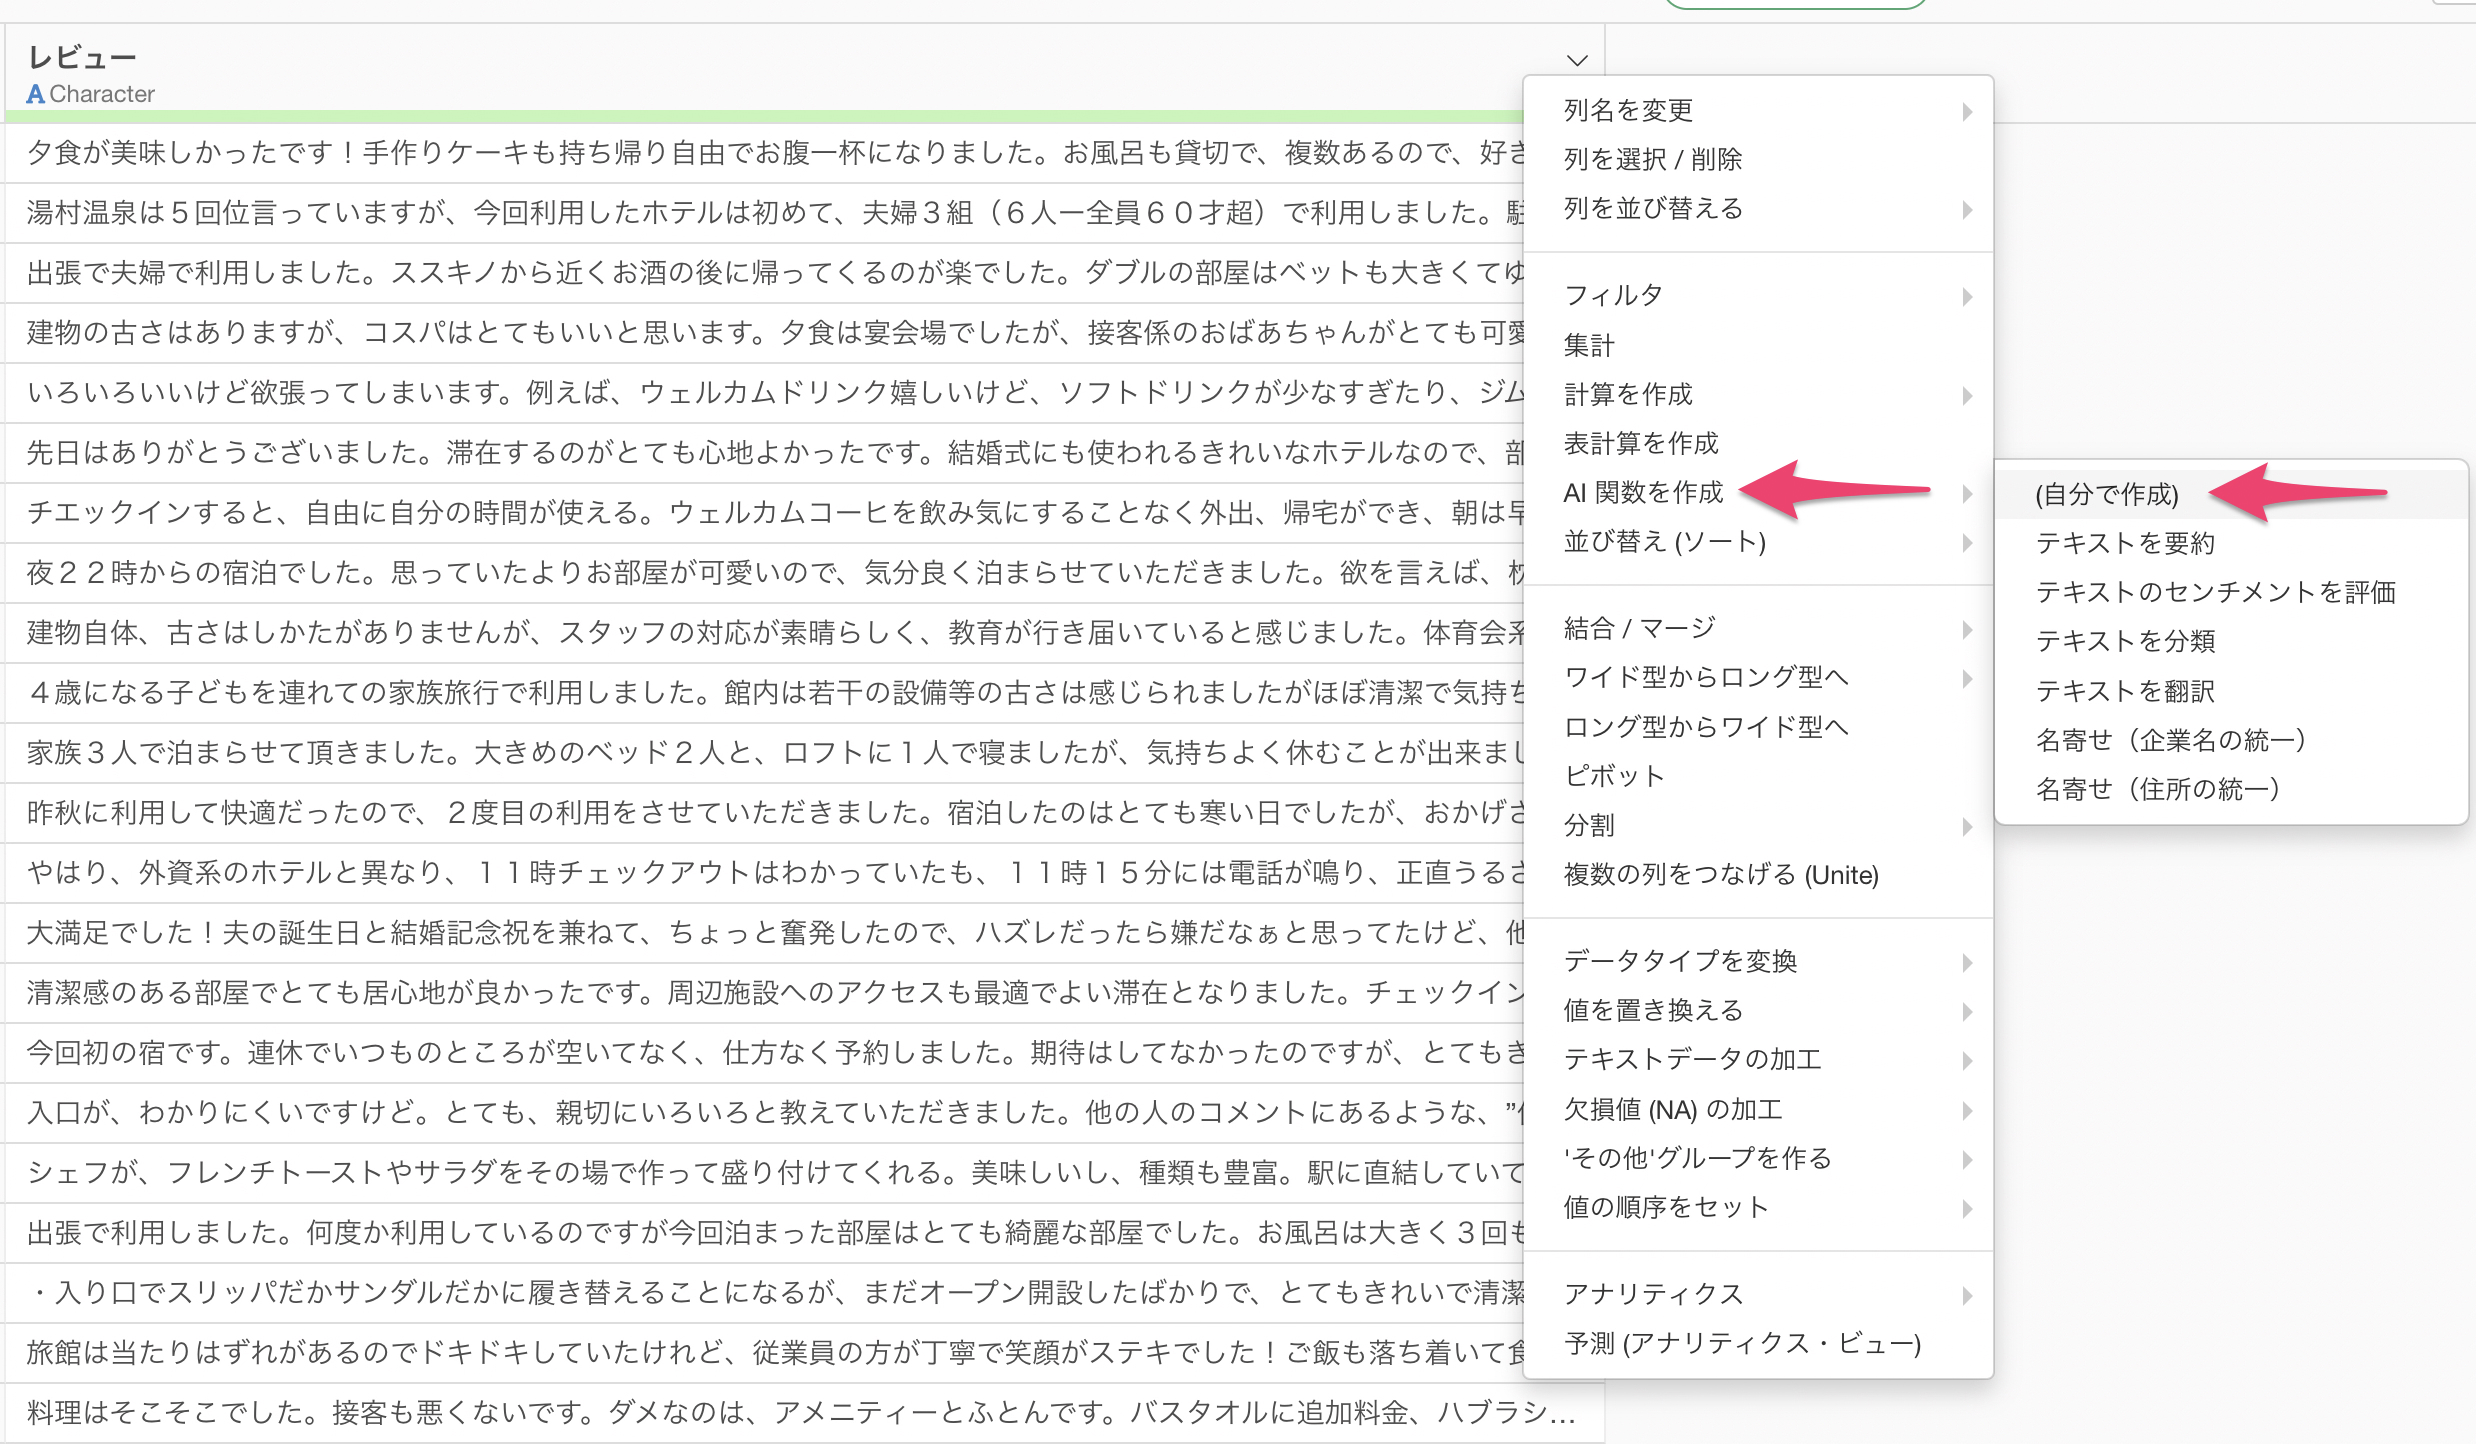Image resolution: width=2476 pixels, height=1444 pixels.
Task: Click テキストのセンチメントを評価 option
Action: click(x=2215, y=592)
